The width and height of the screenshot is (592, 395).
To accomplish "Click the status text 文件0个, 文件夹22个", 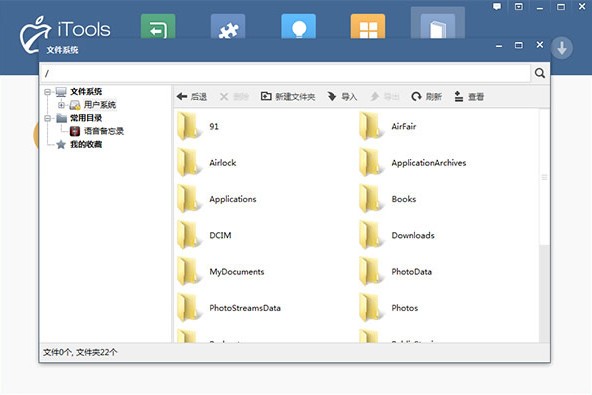I will (x=80, y=352).
